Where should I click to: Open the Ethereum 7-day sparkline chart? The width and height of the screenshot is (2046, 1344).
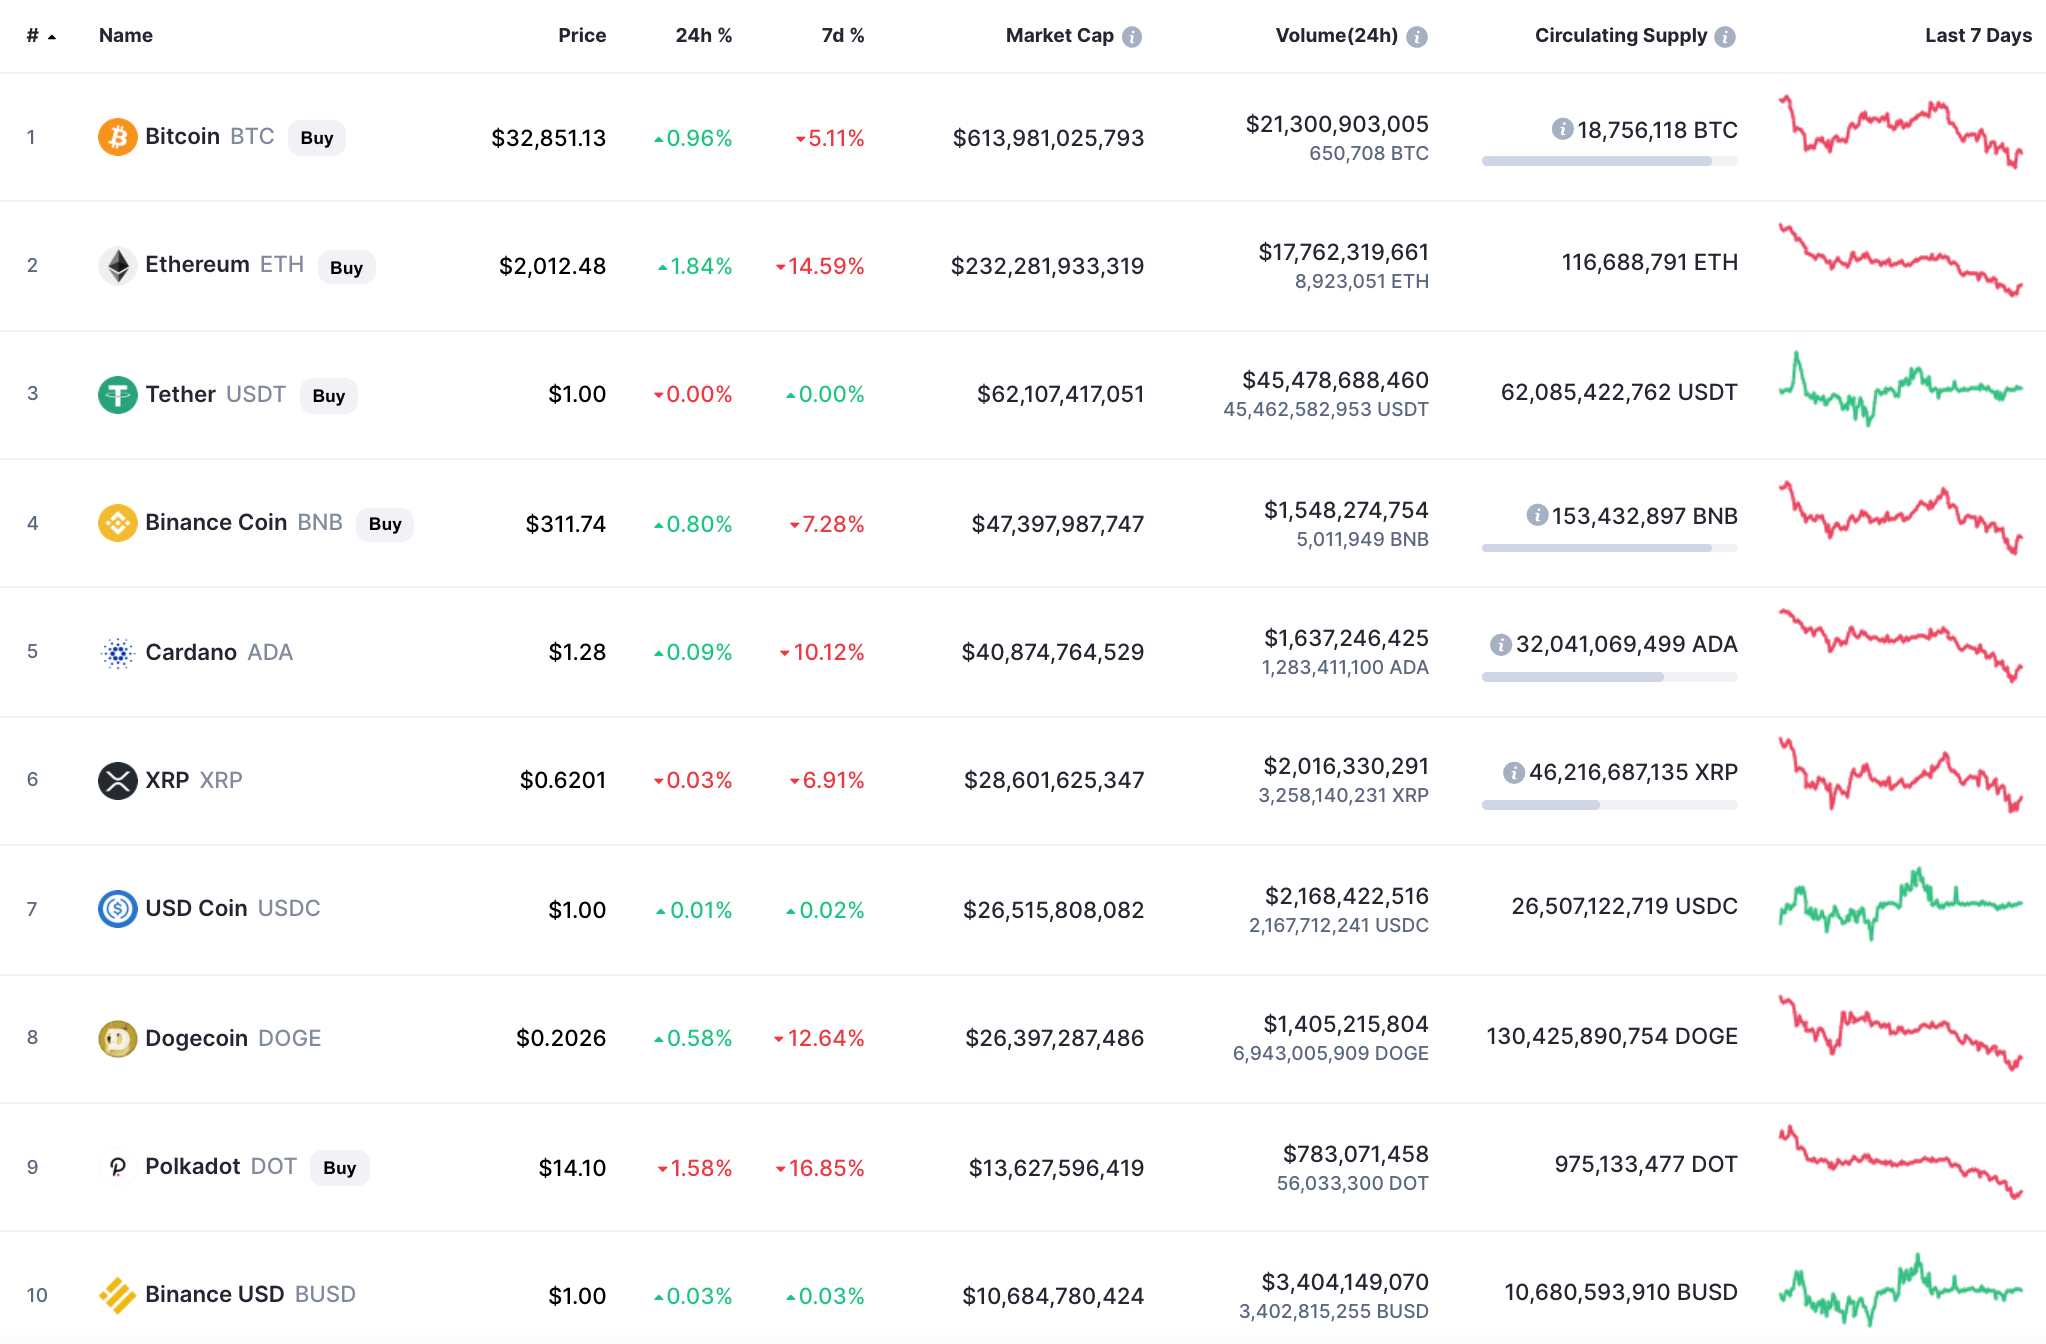click(1901, 260)
